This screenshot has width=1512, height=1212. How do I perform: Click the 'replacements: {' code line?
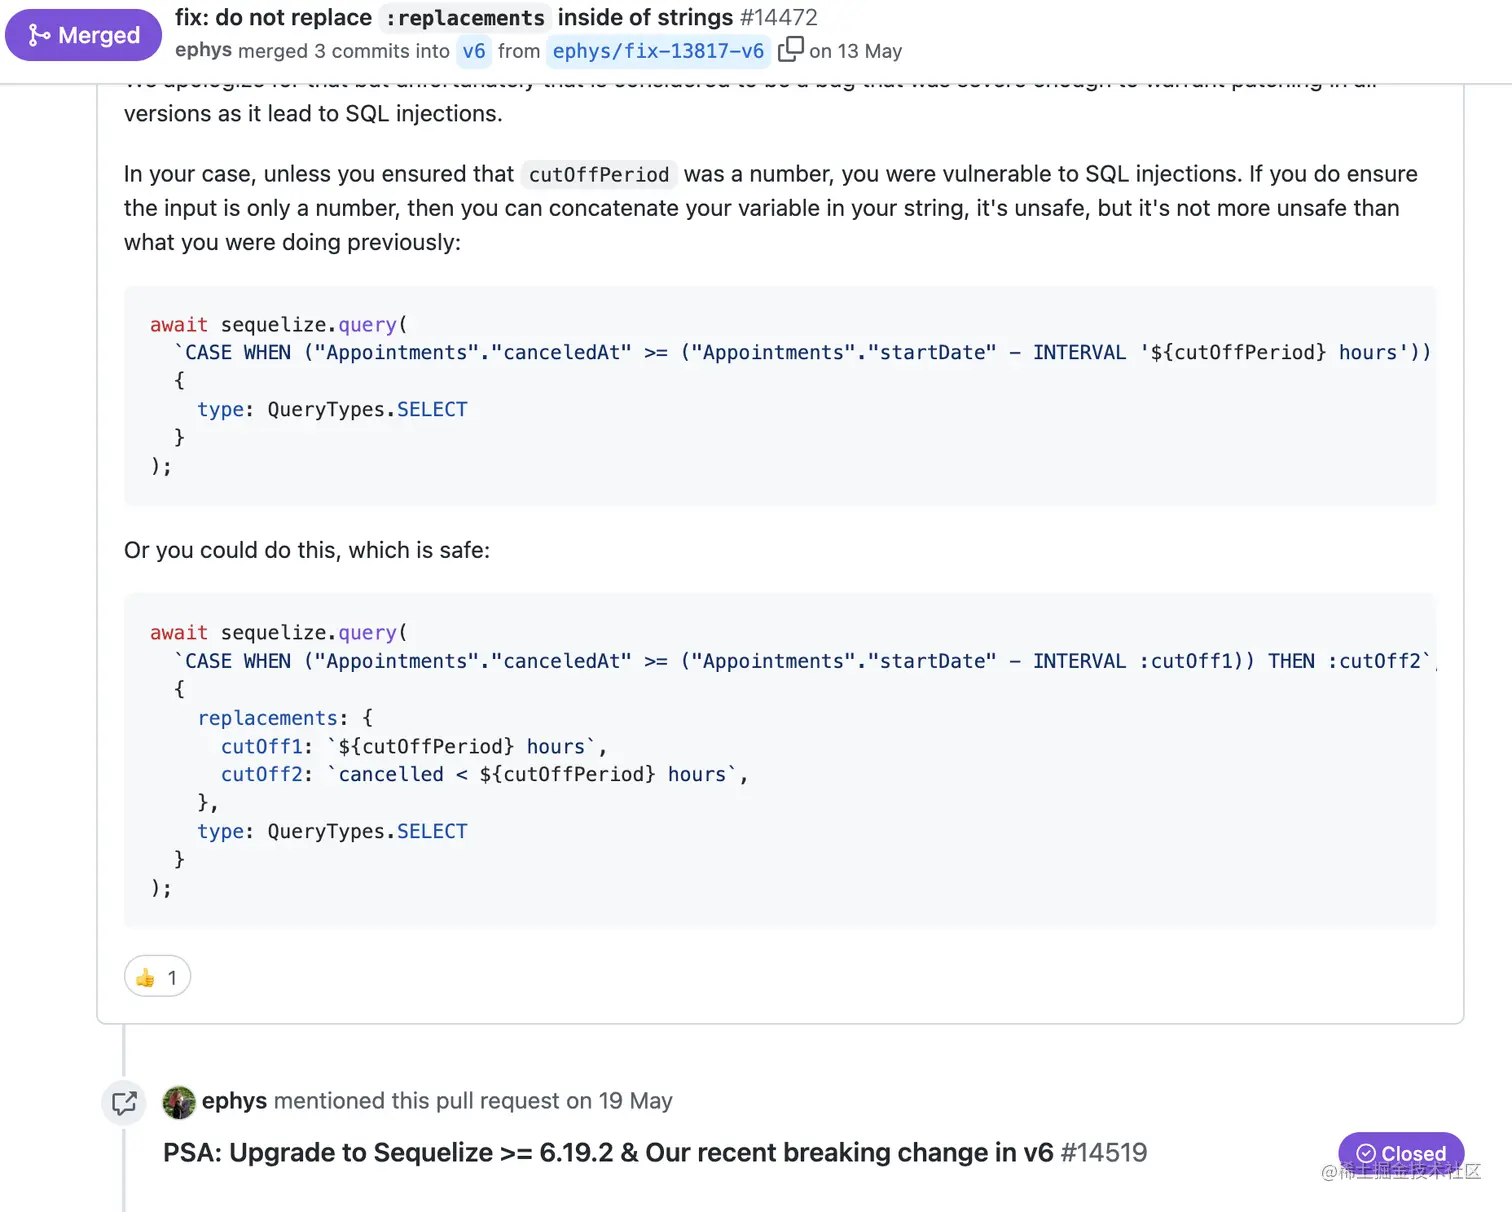285,718
